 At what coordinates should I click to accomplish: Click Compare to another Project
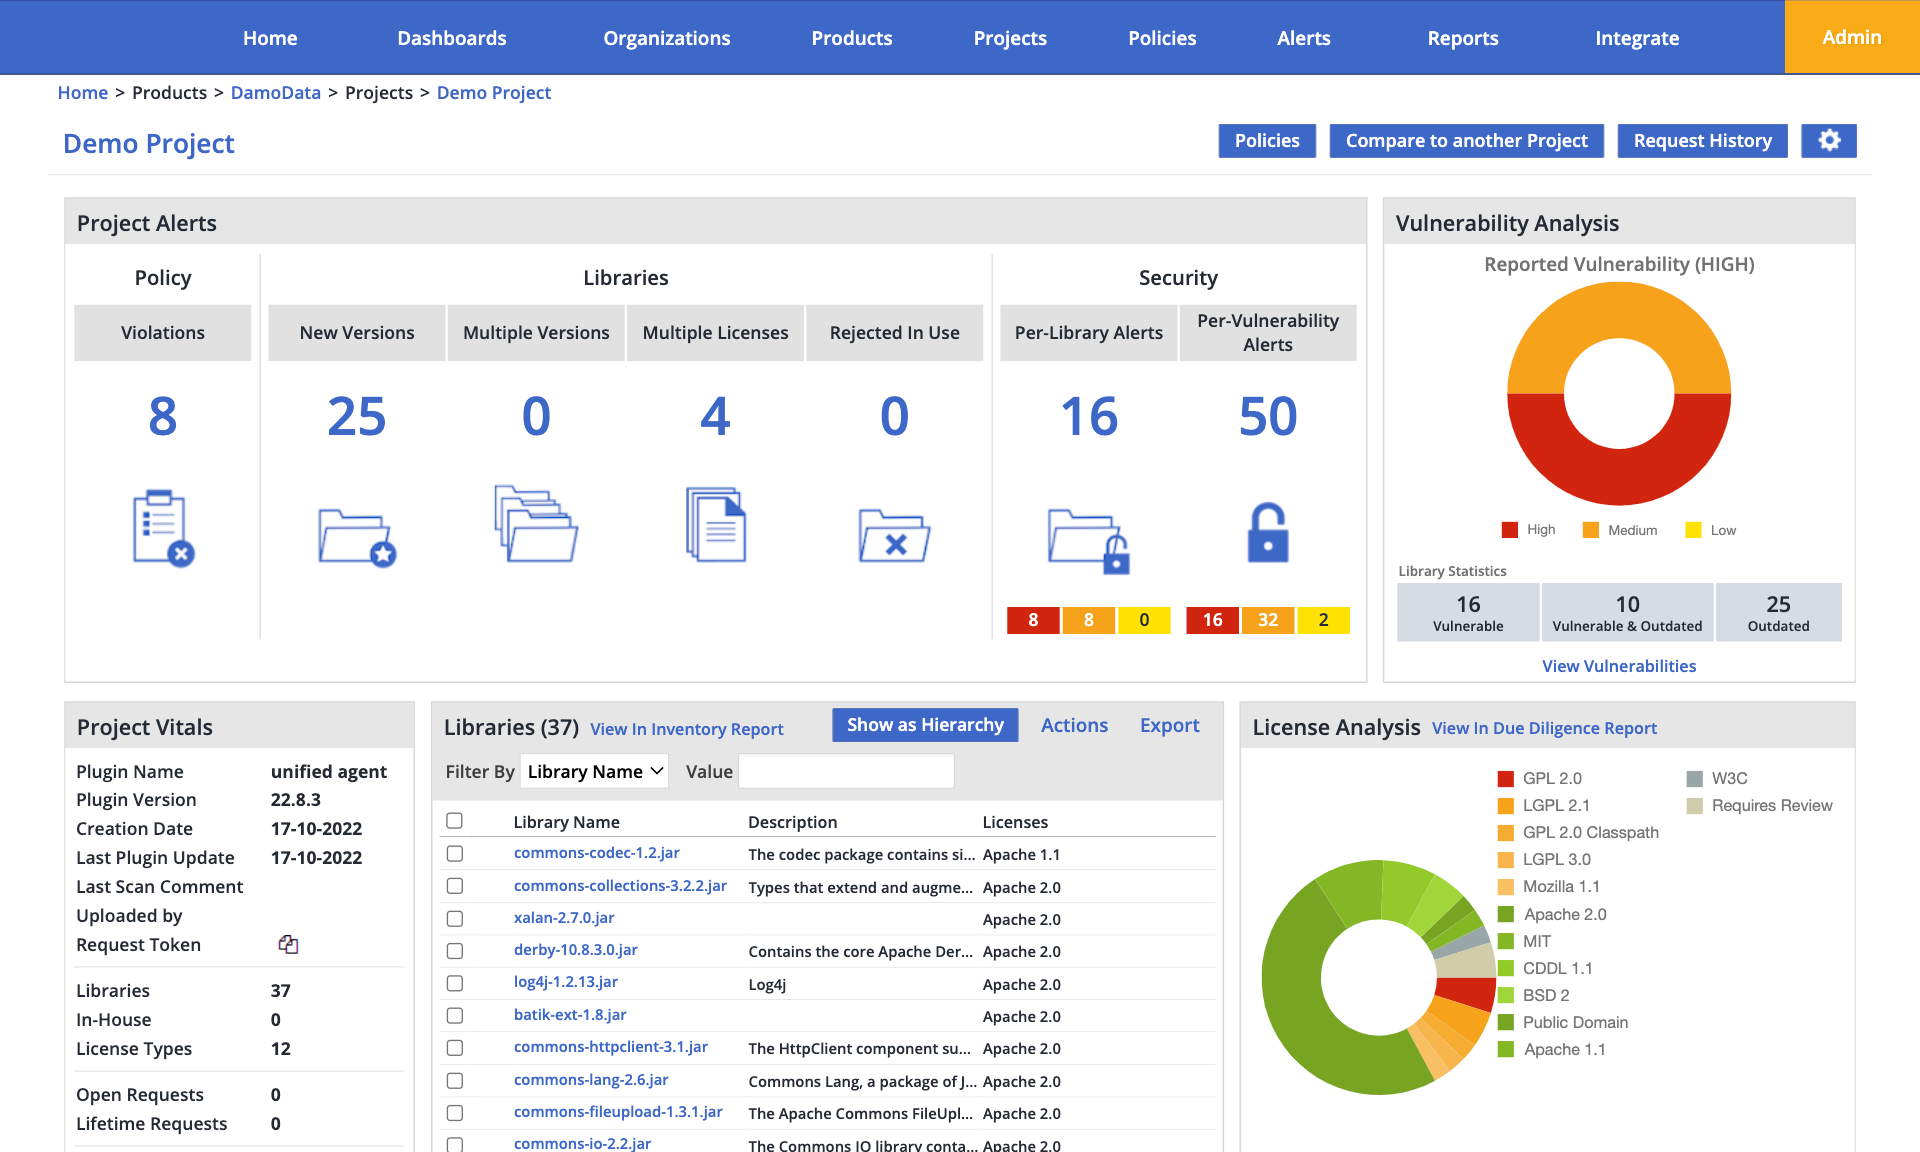tap(1466, 141)
